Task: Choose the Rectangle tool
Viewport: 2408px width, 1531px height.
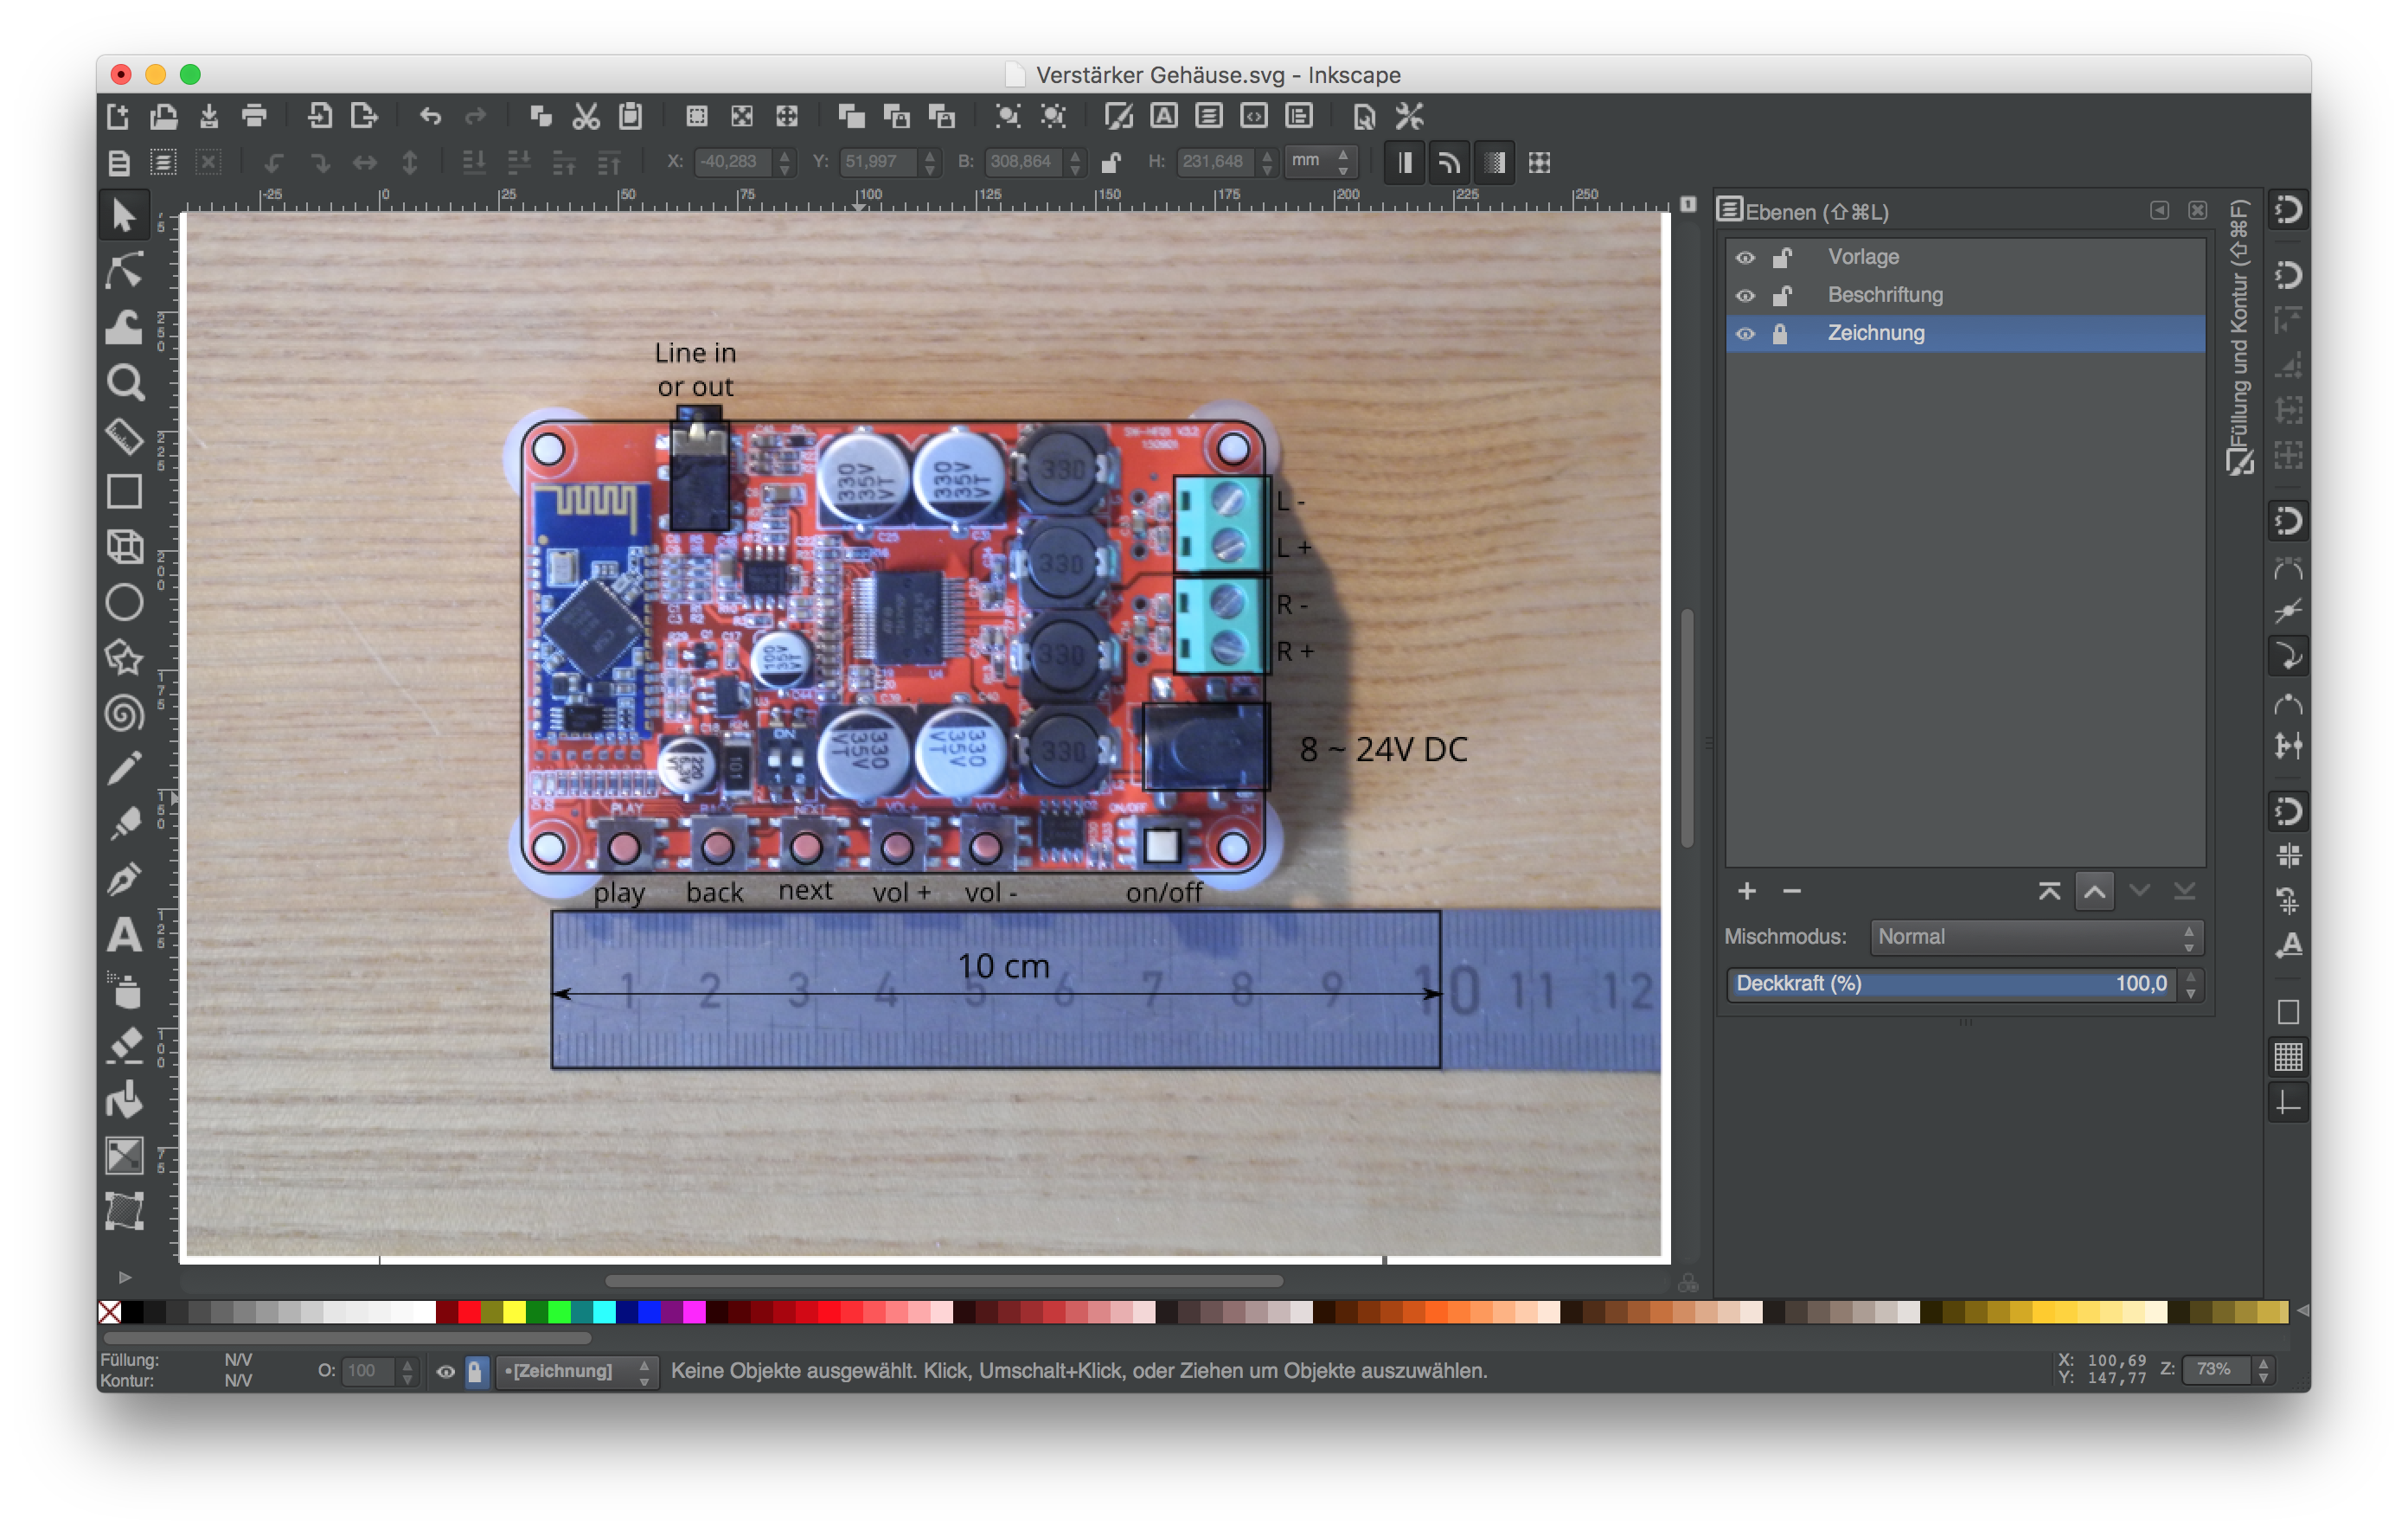Action: coord(124,492)
